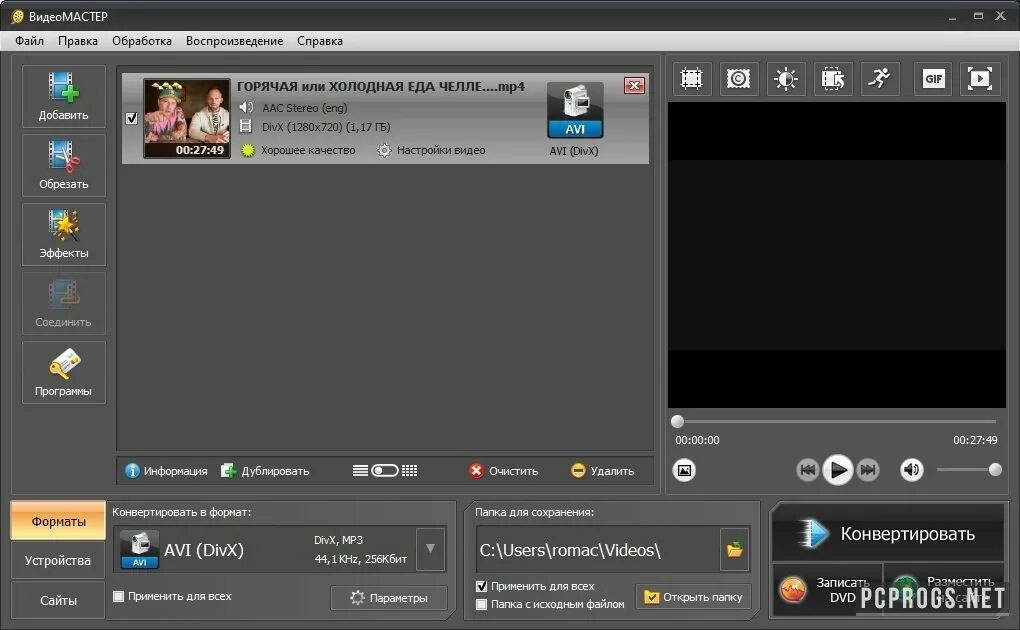Image resolution: width=1020 pixels, height=630 pixels.
Task: Click the Добавить (add video) button
Action: [x=64, y=96]
